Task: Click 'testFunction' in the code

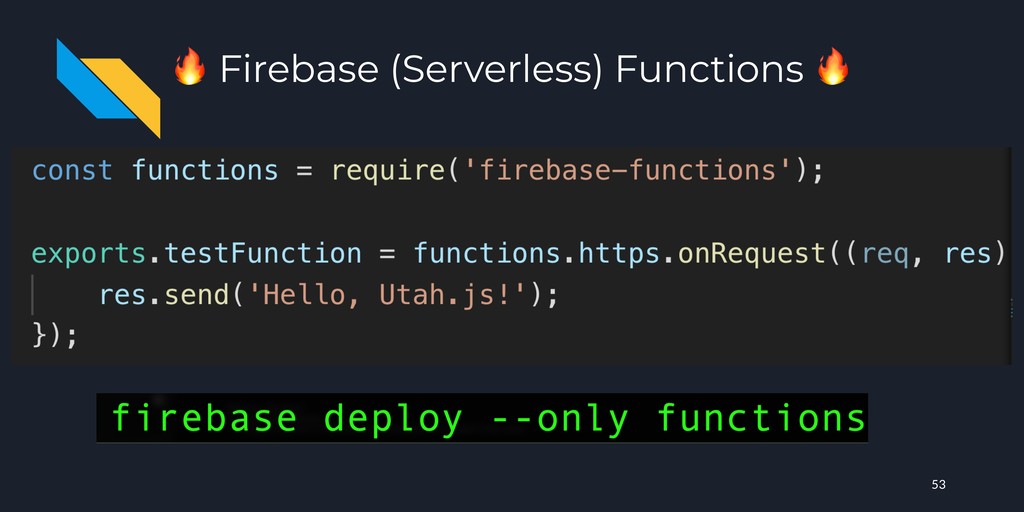Action: pyautogui.click(x=263, y=253)
